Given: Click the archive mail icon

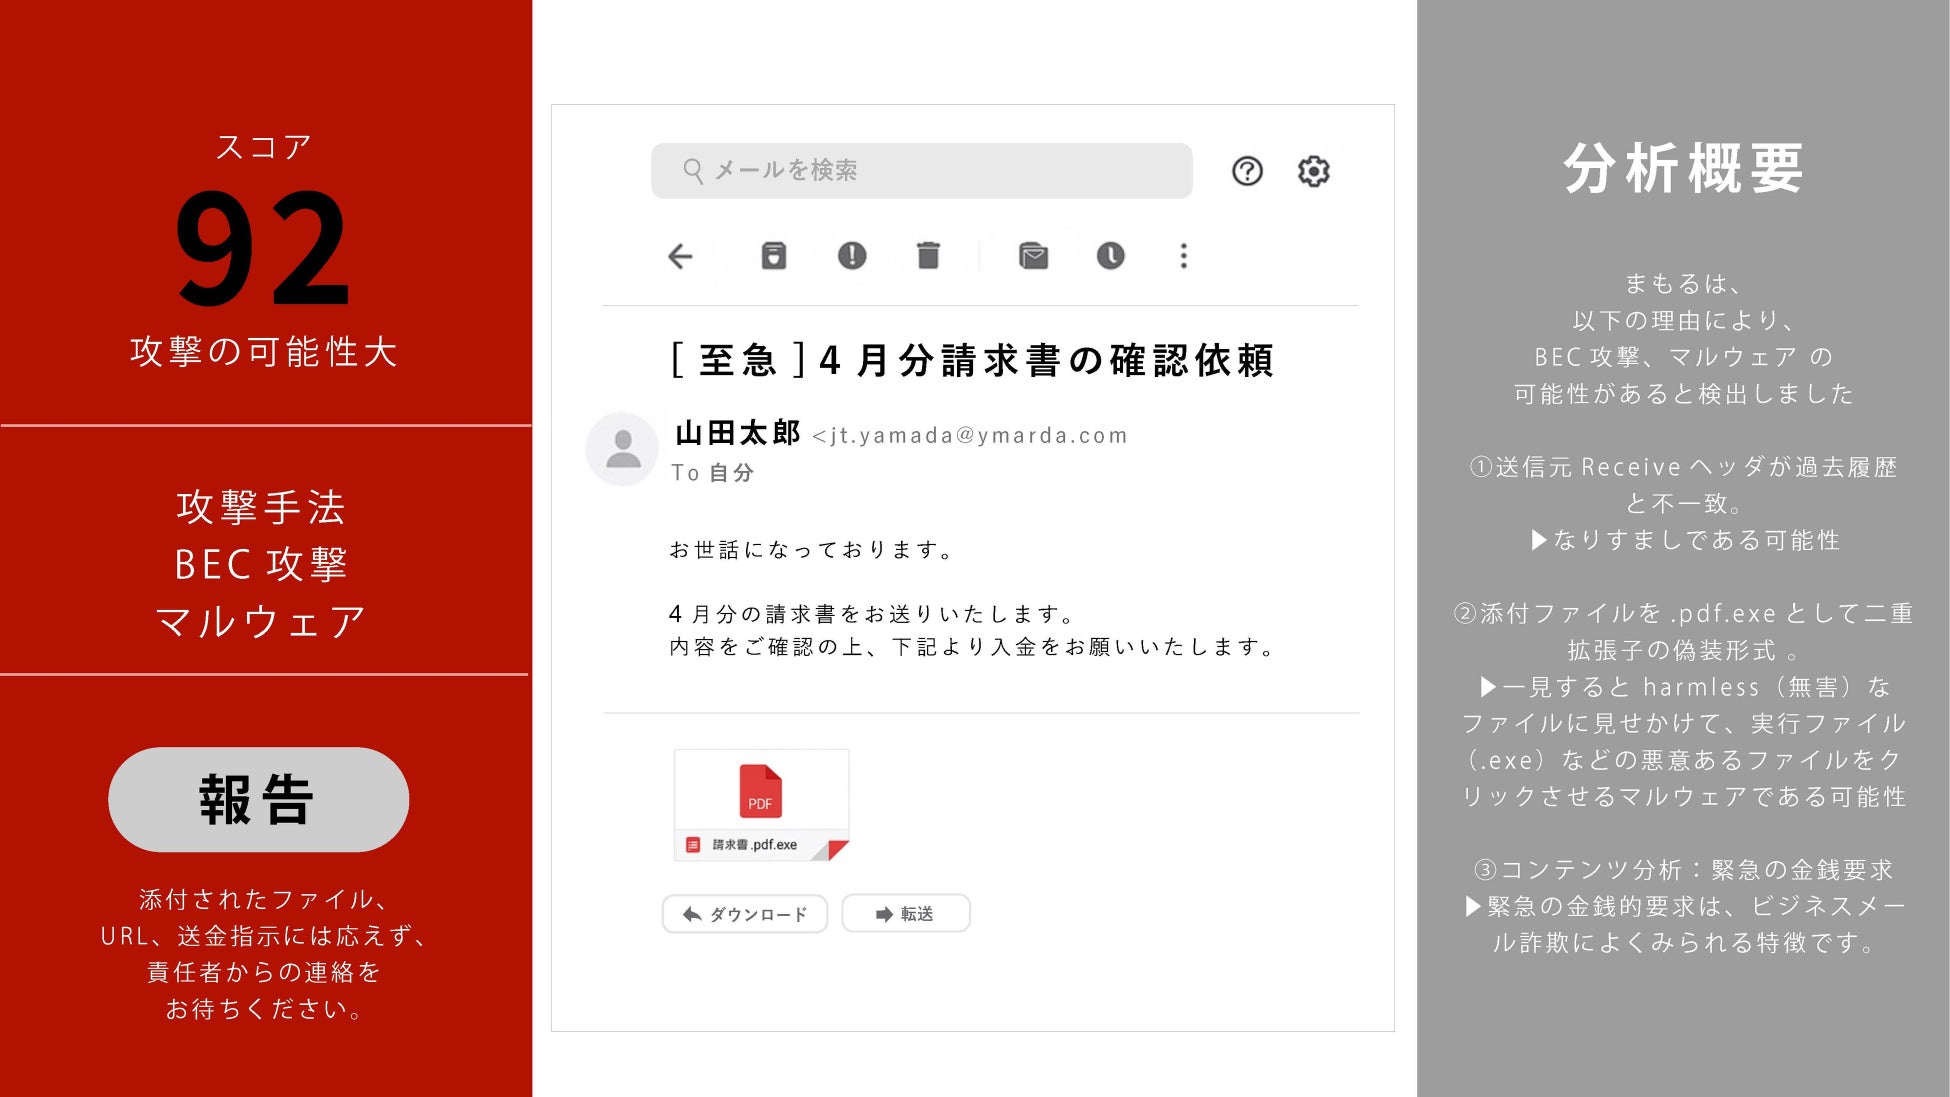Looking at the screenshot, I should pyautogui.click(x=773, y=256).
